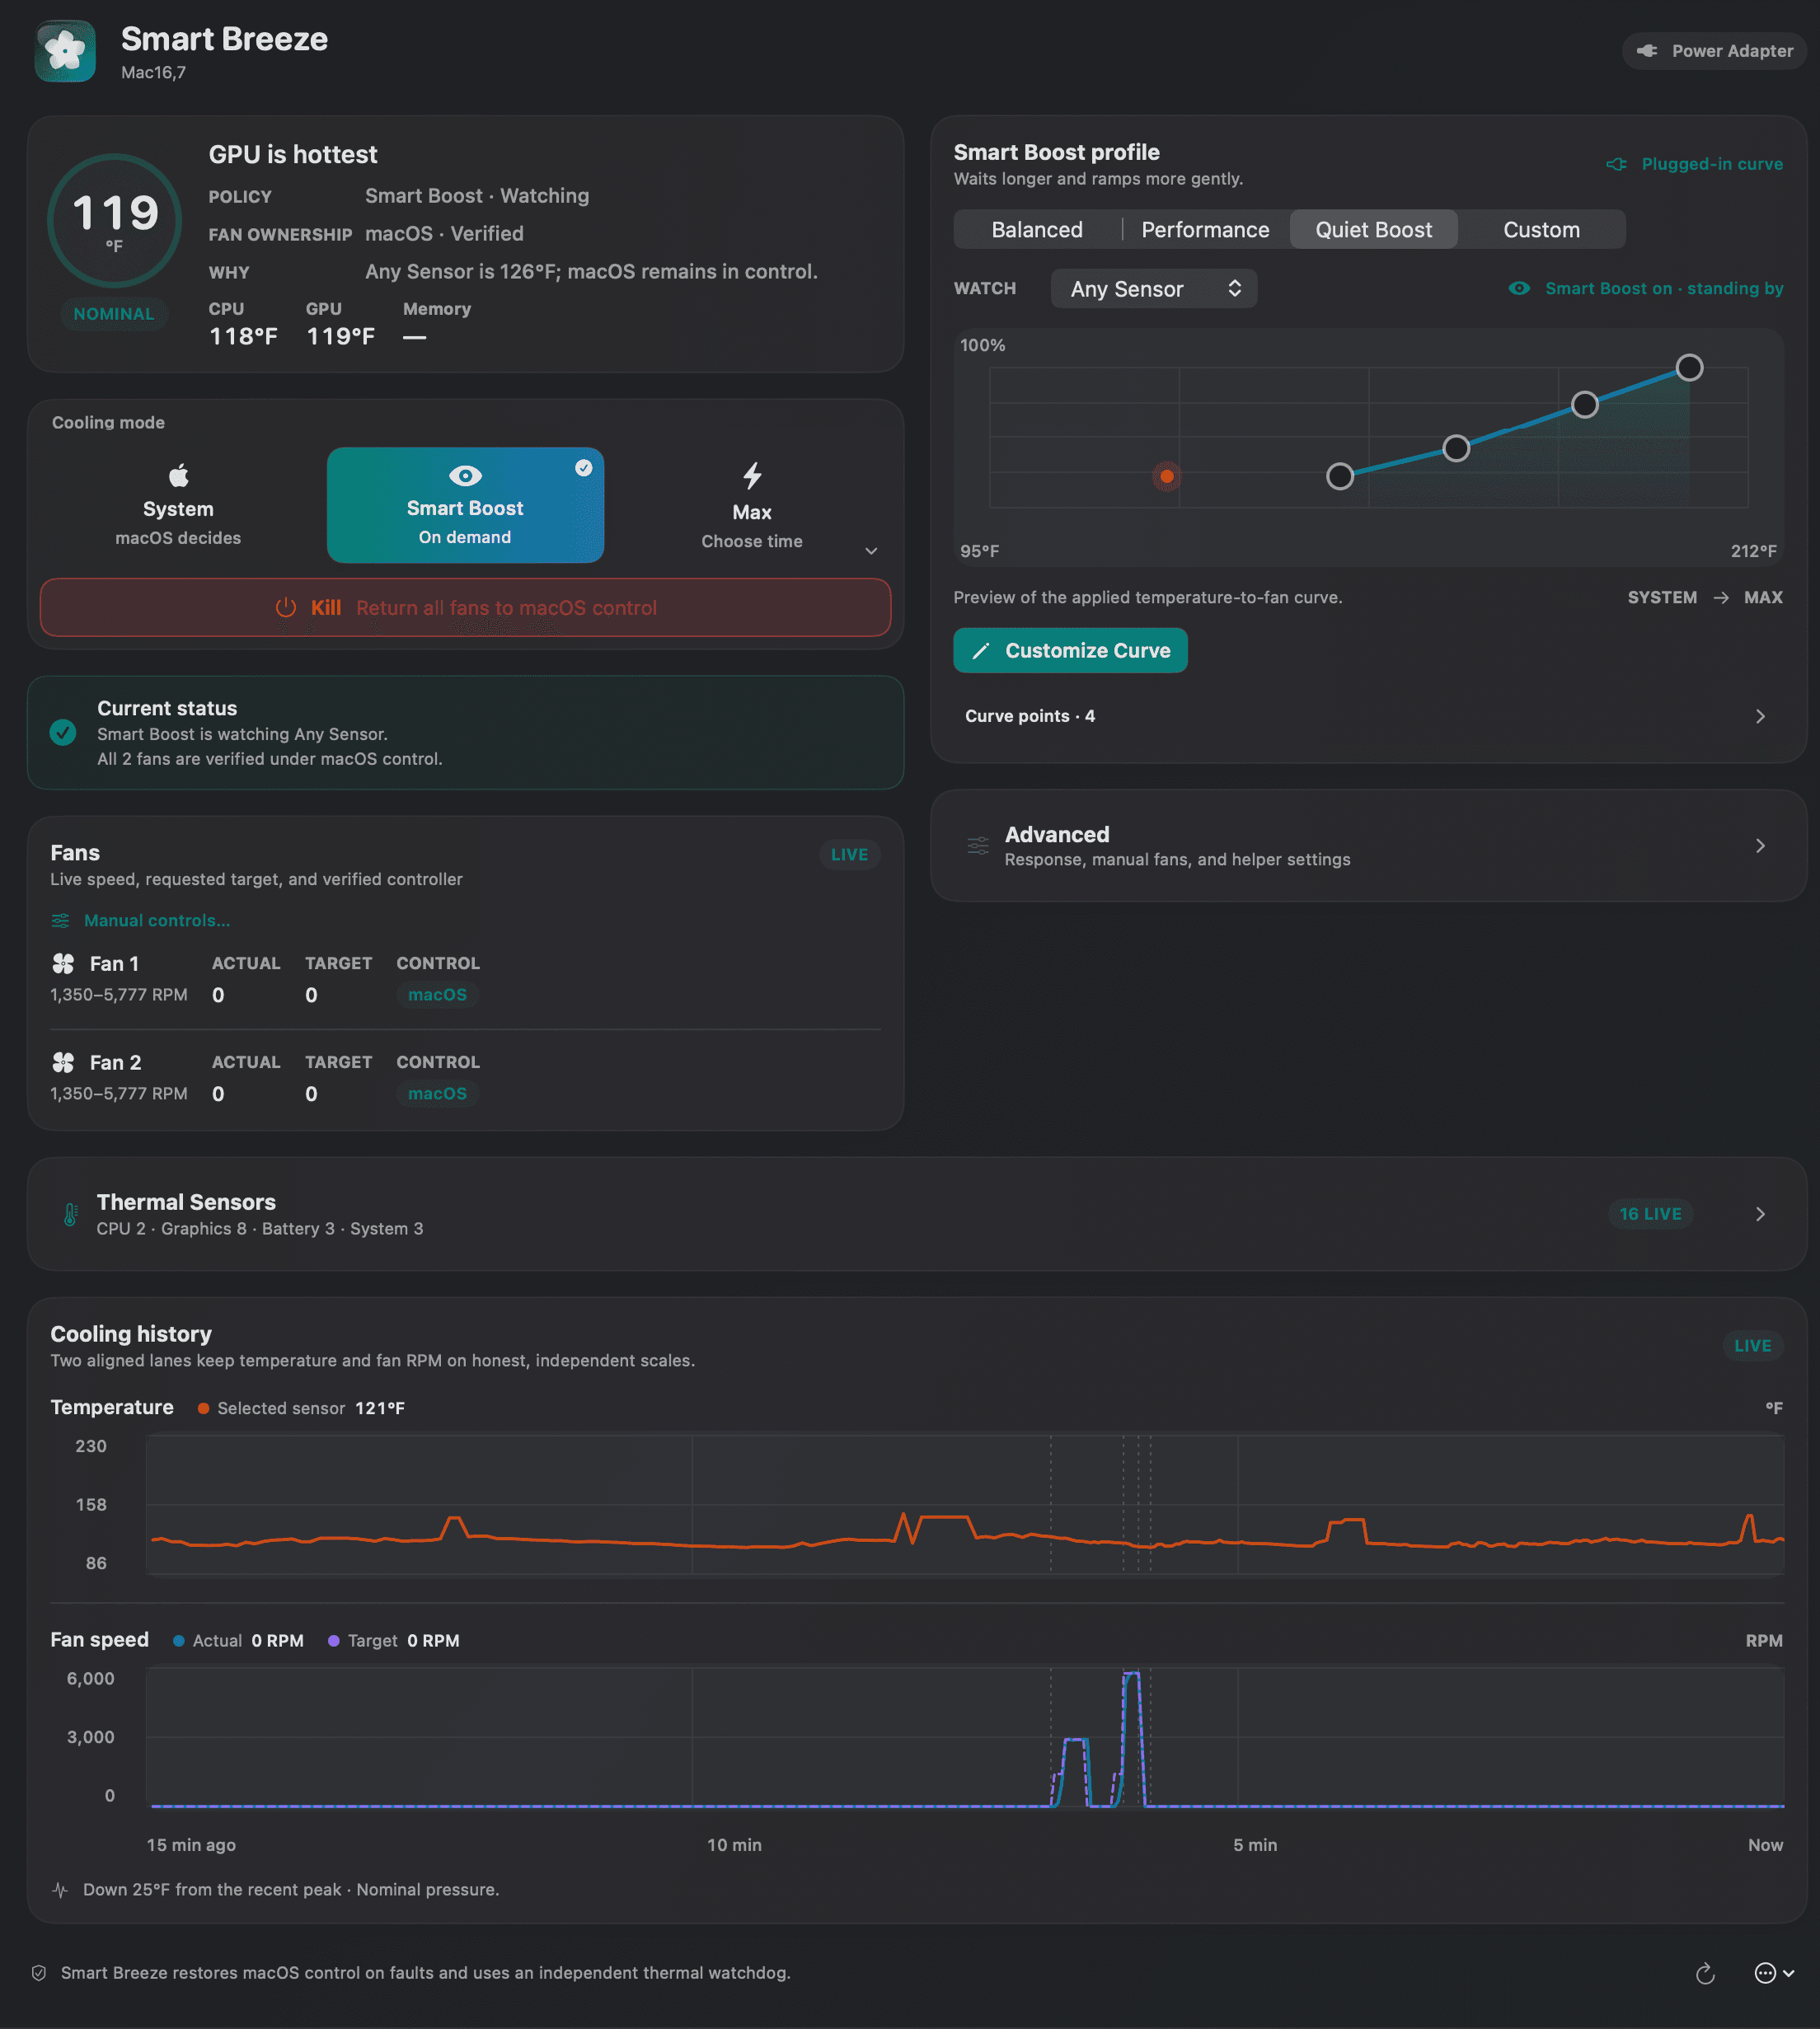Click the Plugged-in curve label
This screenshot has height=2029, width=1820.
pyautogui.click(x=1712, y=164)
